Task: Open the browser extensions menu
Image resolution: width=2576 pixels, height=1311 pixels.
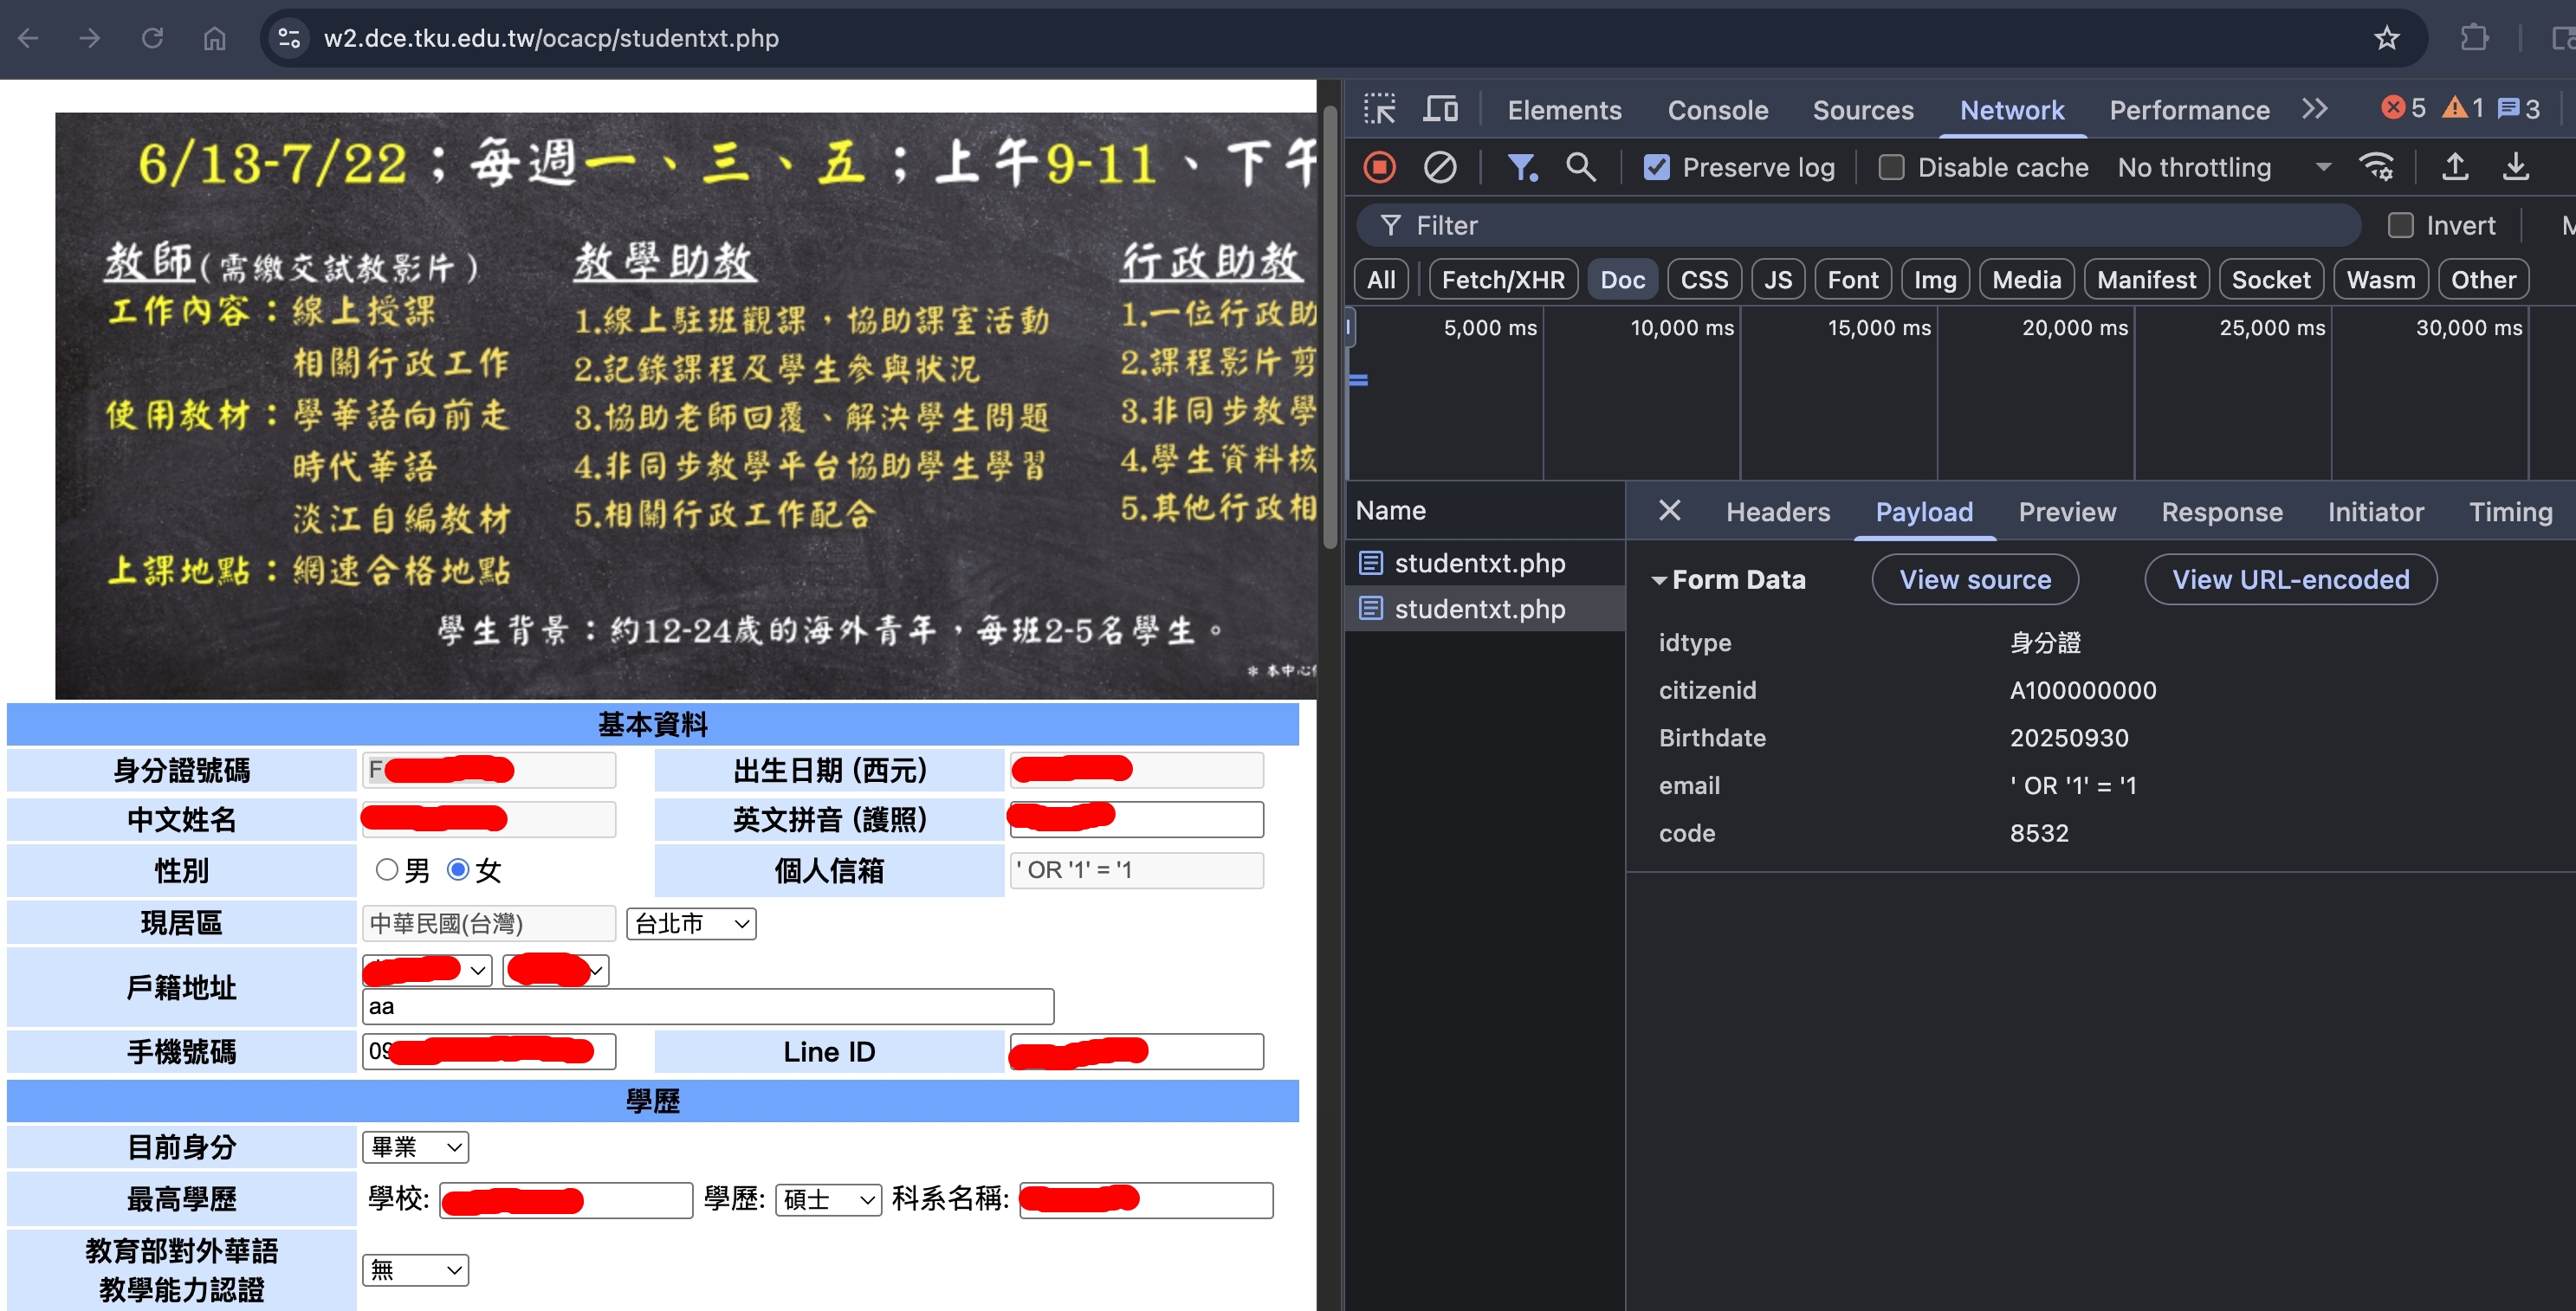Action: click(x=2474, y=38)
